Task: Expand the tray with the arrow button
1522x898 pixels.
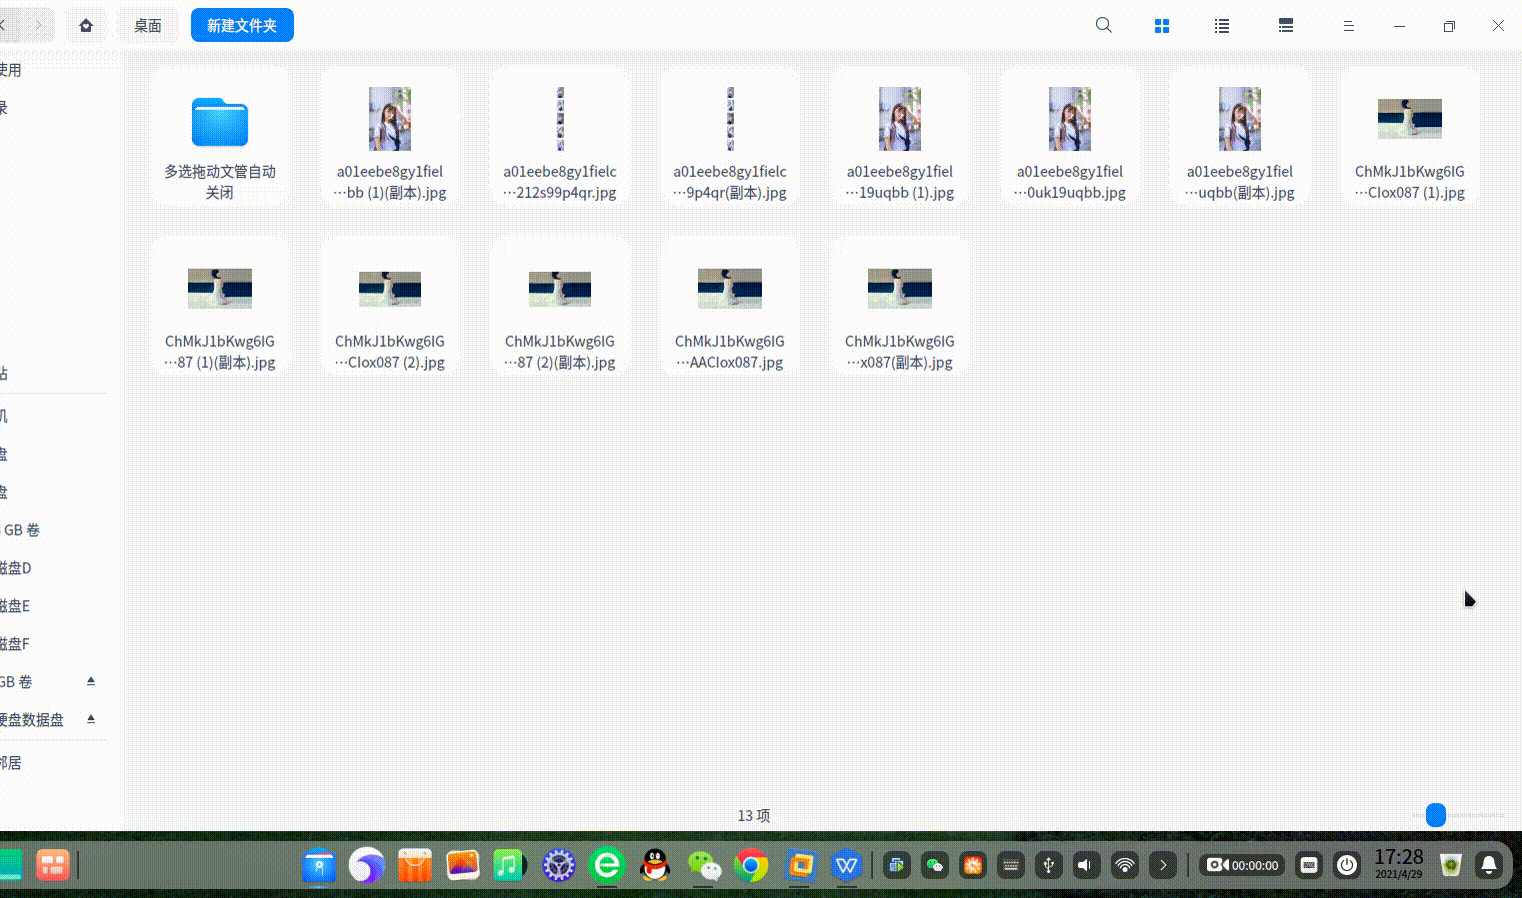Action: [1163, 865]
